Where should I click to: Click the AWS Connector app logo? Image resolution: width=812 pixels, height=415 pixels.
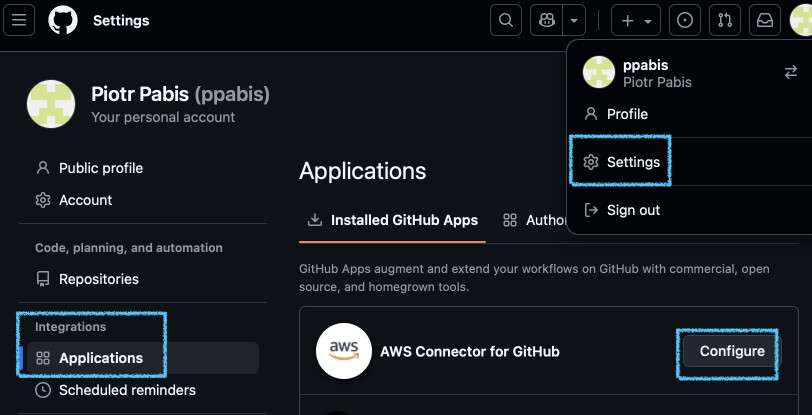coord(337,351)
